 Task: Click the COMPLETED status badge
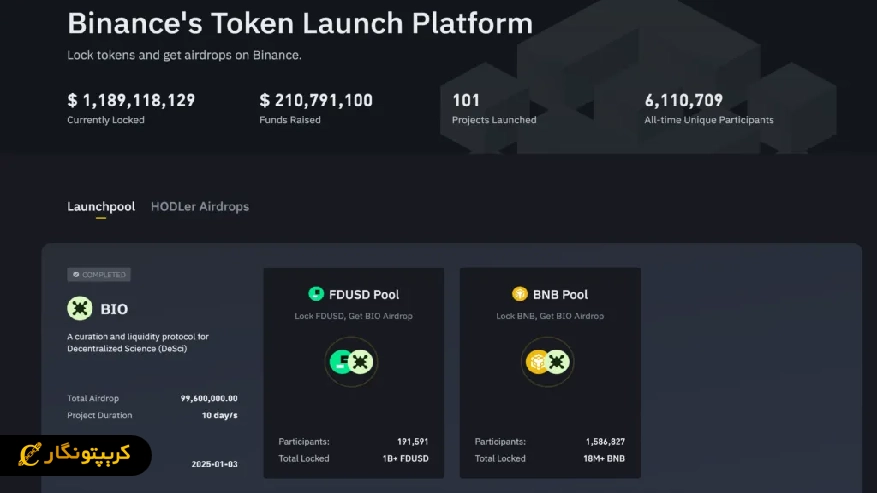tap(99, 274)
